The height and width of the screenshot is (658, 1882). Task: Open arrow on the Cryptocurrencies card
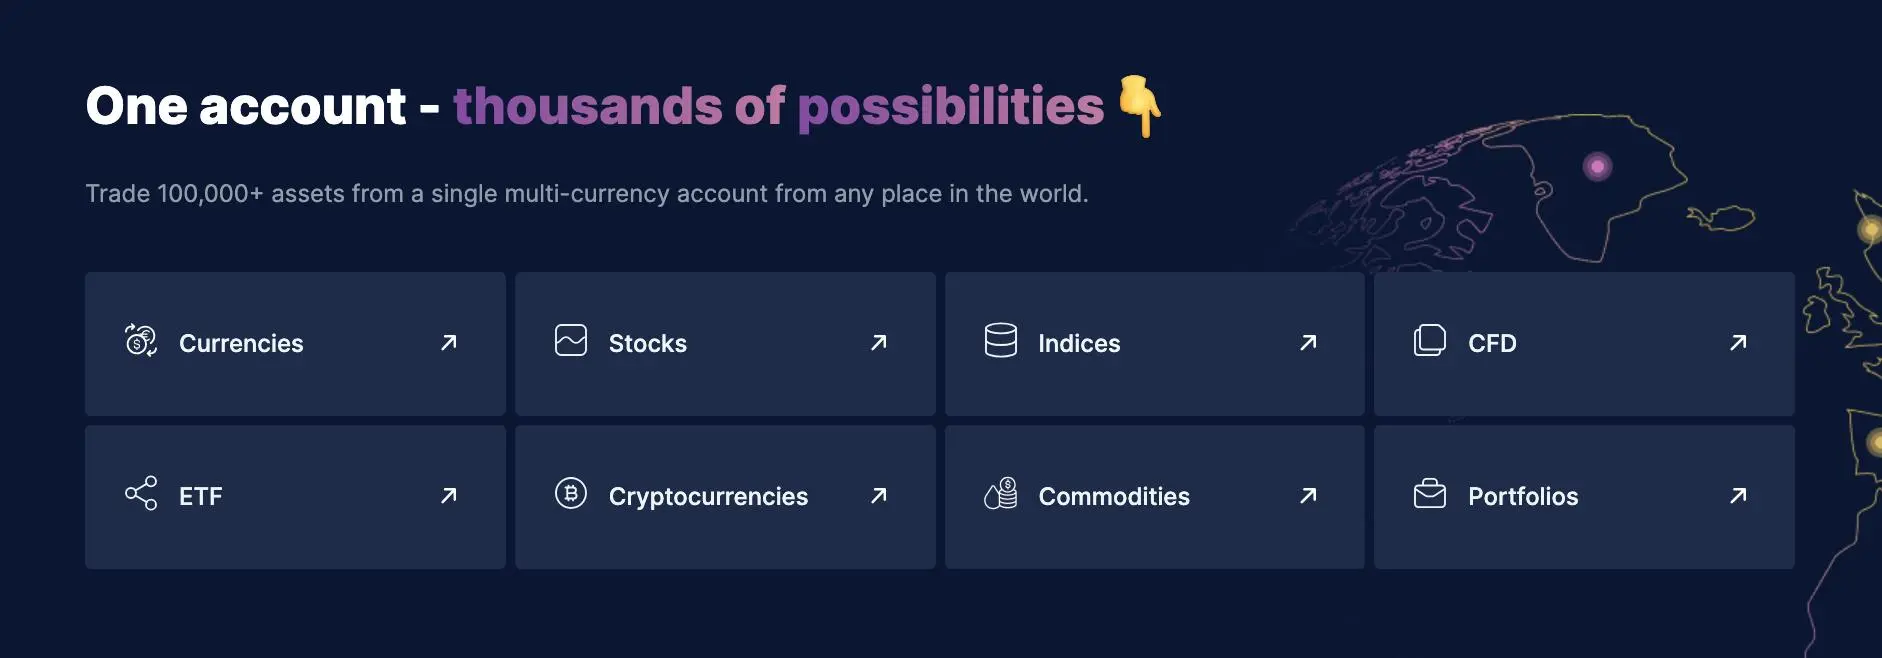pyautogui.click(x=879, y=495)
